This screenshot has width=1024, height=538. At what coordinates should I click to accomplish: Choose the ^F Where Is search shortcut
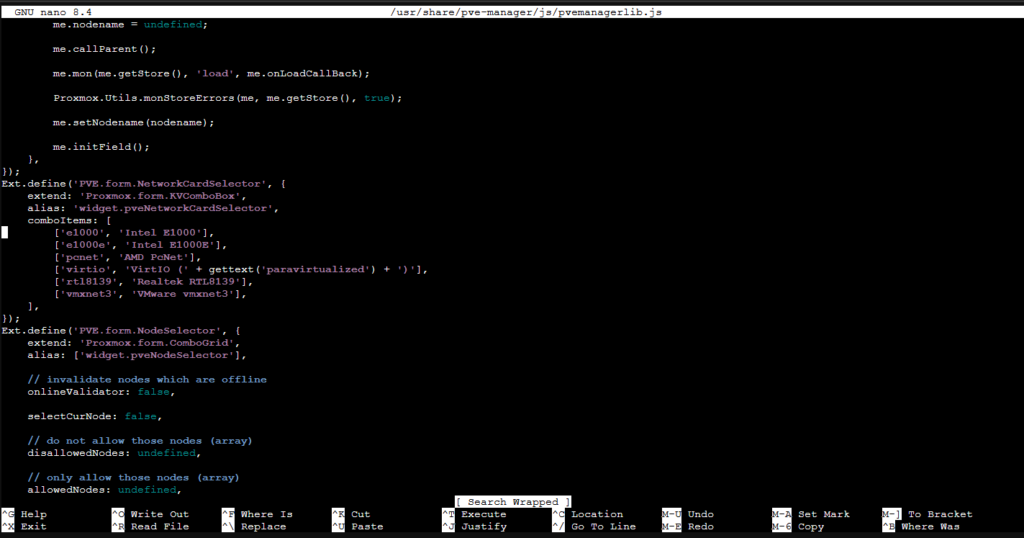[260, 514]
